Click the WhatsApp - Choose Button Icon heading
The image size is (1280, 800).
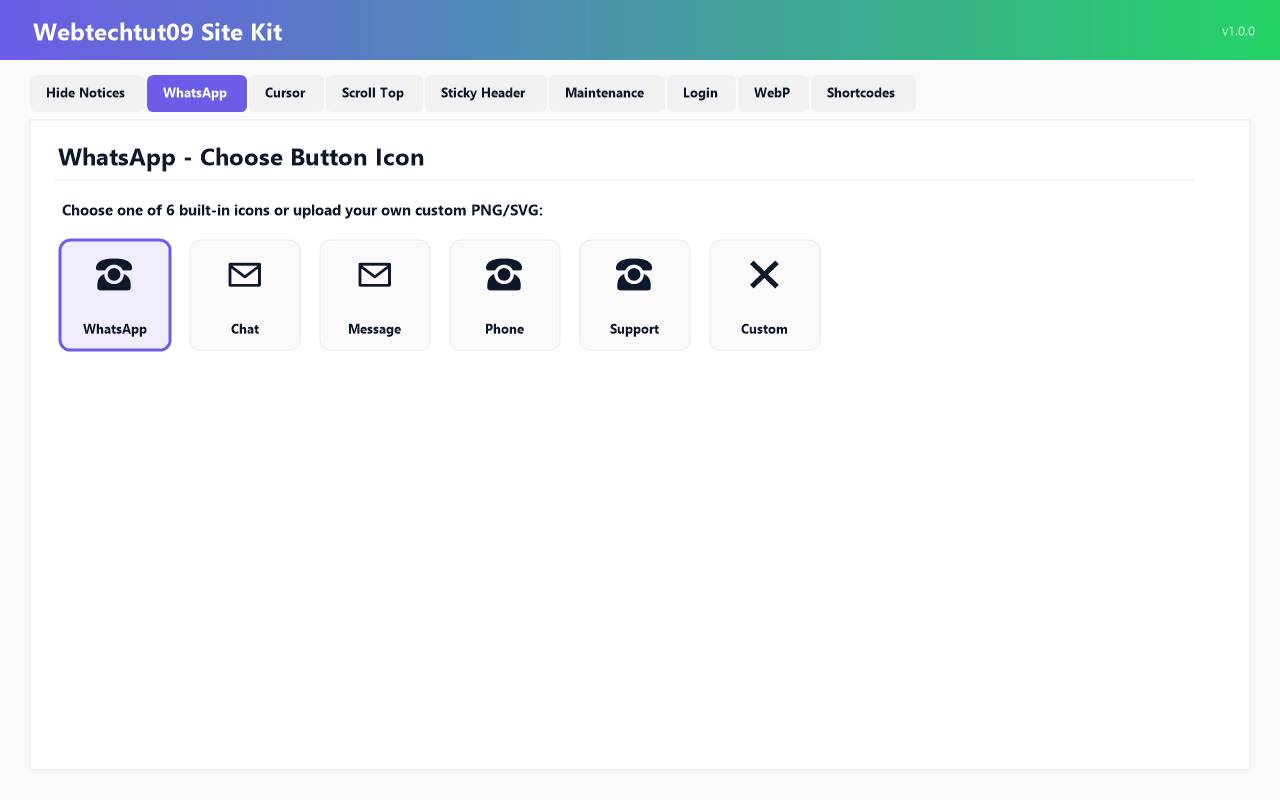241,157
